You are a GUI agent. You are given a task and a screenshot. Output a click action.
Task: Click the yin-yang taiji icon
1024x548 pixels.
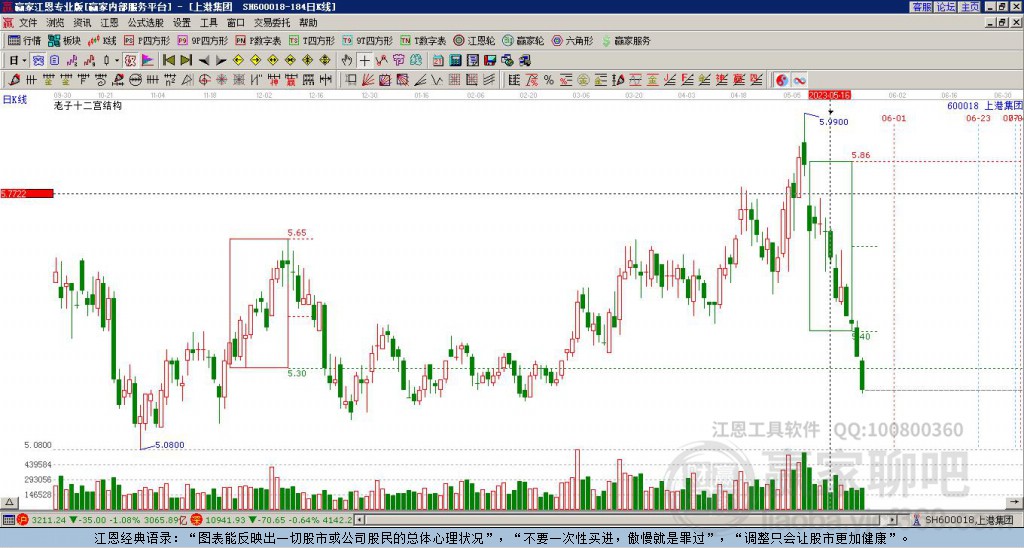[781, 79]
